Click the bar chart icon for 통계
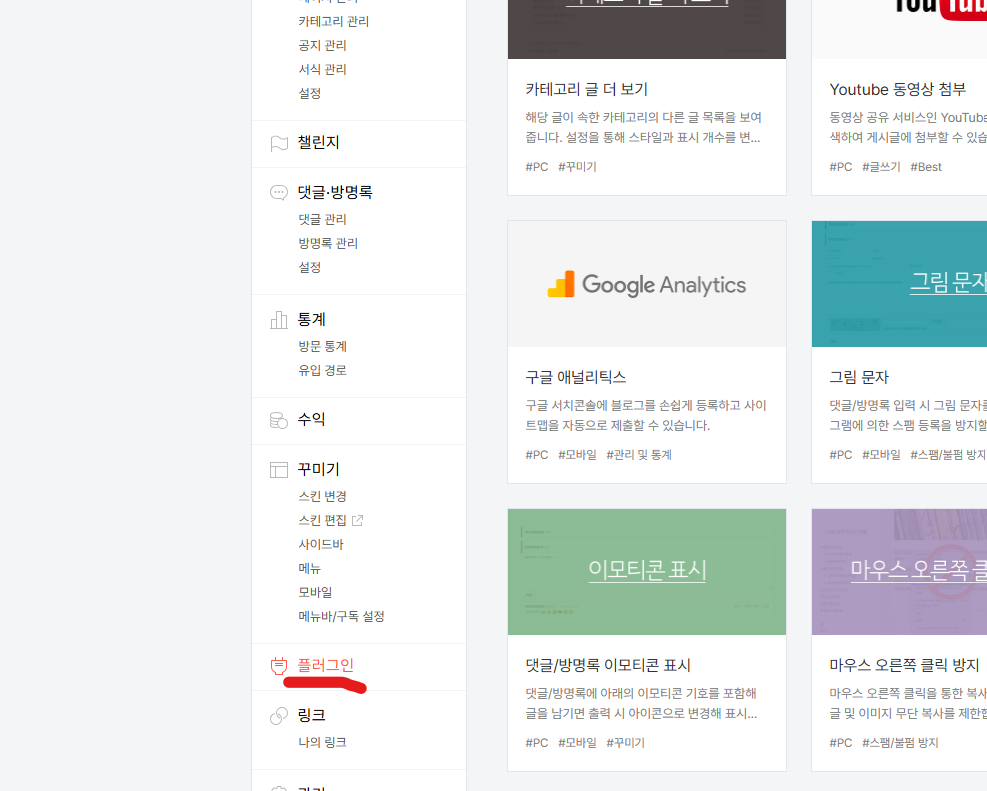This screenshot has width=987, height=791. pyautogui.click(x=279, y=320)
